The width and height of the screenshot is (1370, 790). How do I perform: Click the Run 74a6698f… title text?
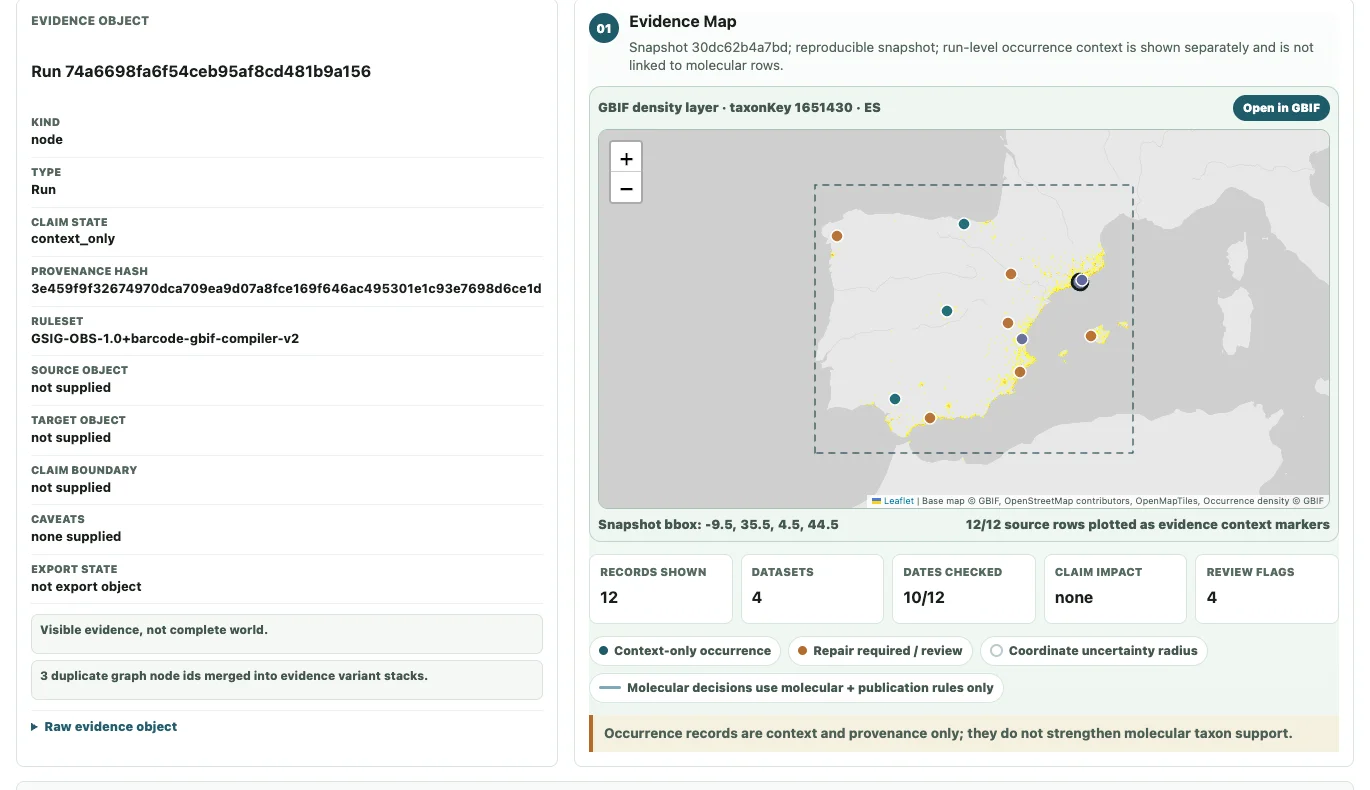pos(201,72)
